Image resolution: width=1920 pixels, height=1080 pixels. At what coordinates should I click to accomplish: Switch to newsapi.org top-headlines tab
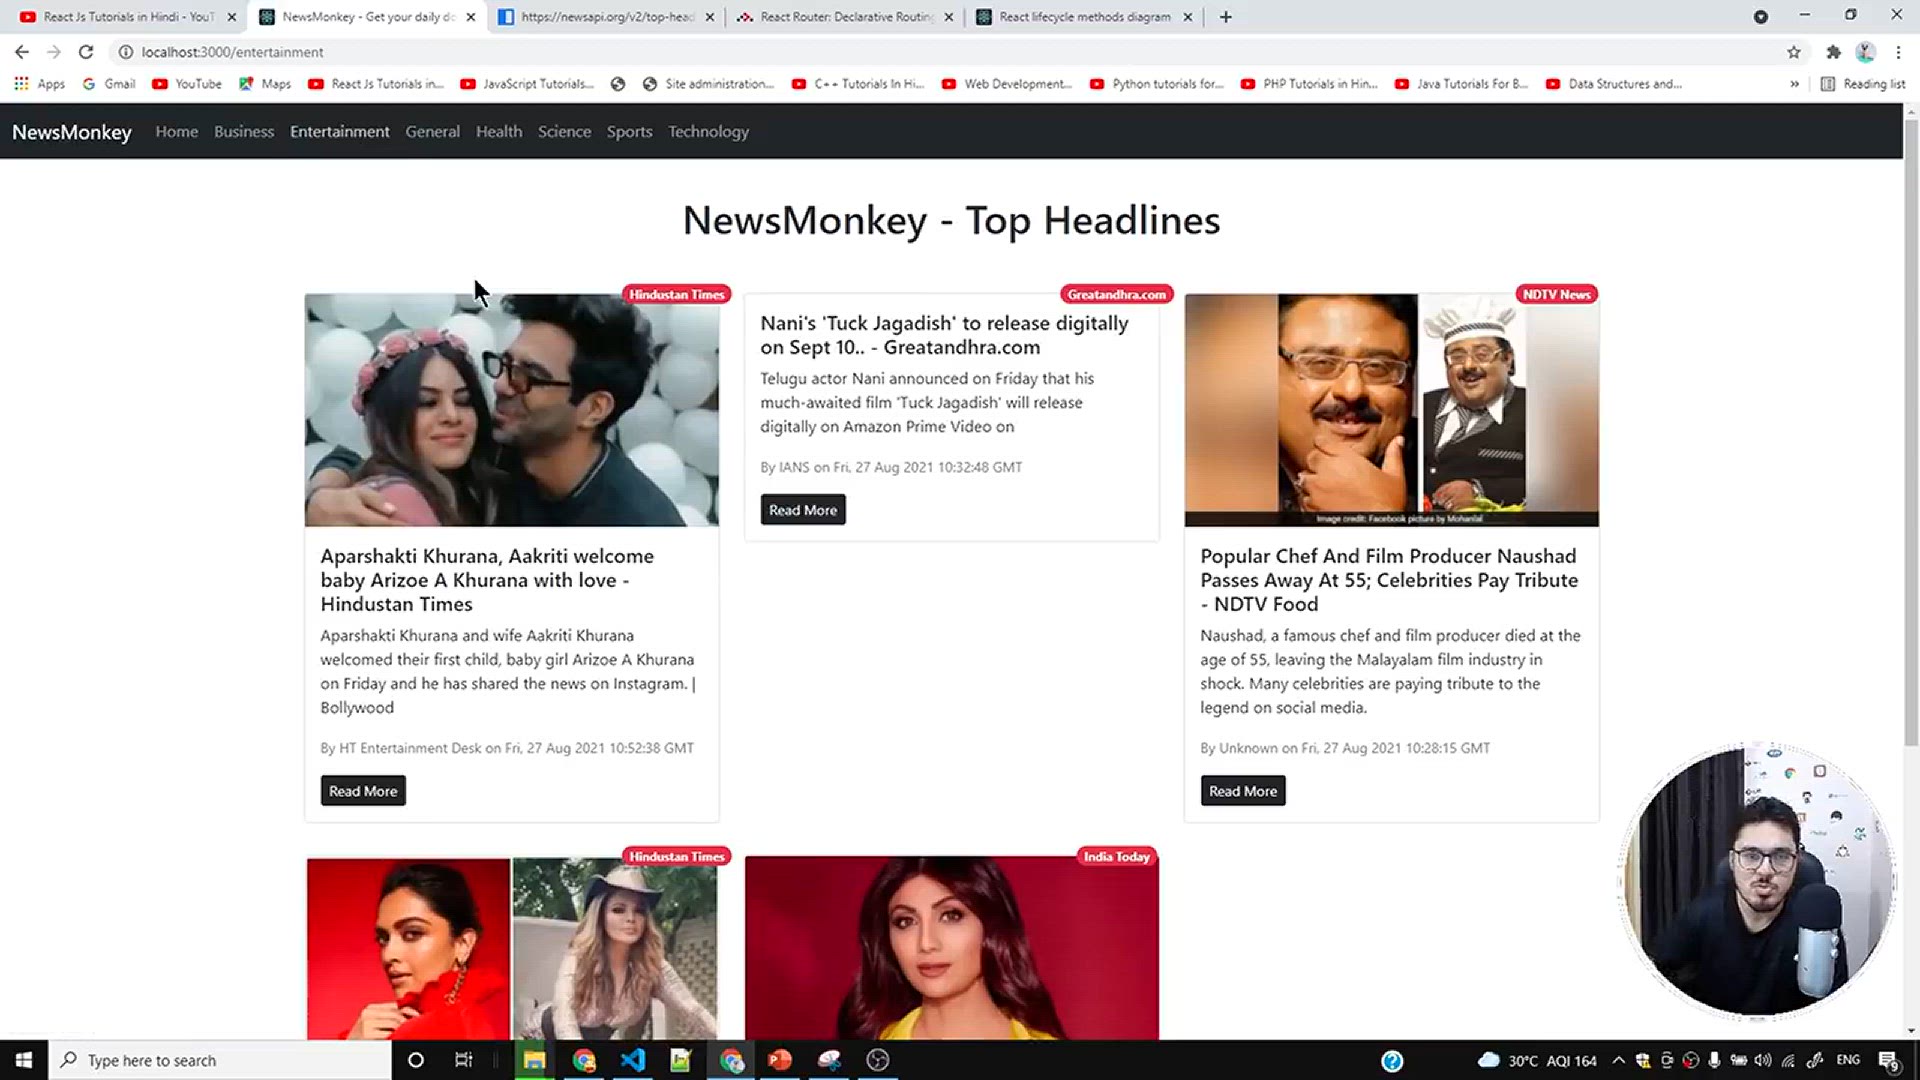coord(607,17)
